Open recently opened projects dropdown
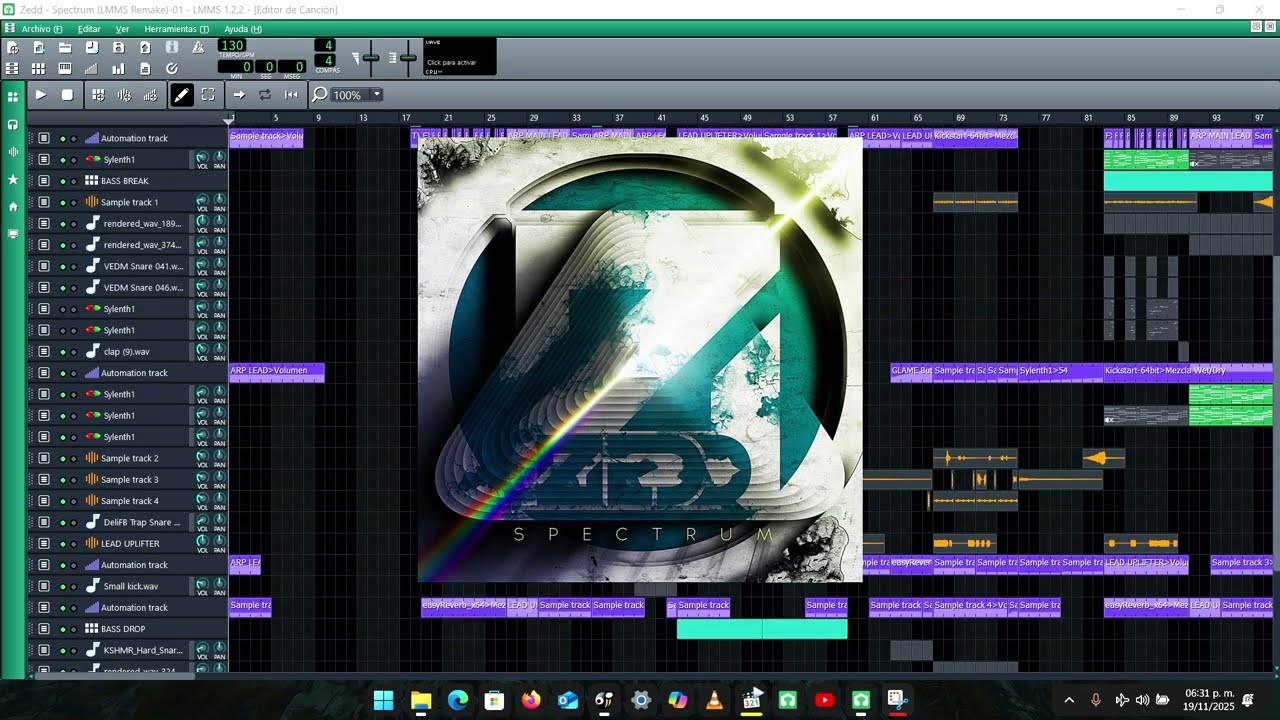The height and width of the screenshot is (720, 1280). coord(91,47)
